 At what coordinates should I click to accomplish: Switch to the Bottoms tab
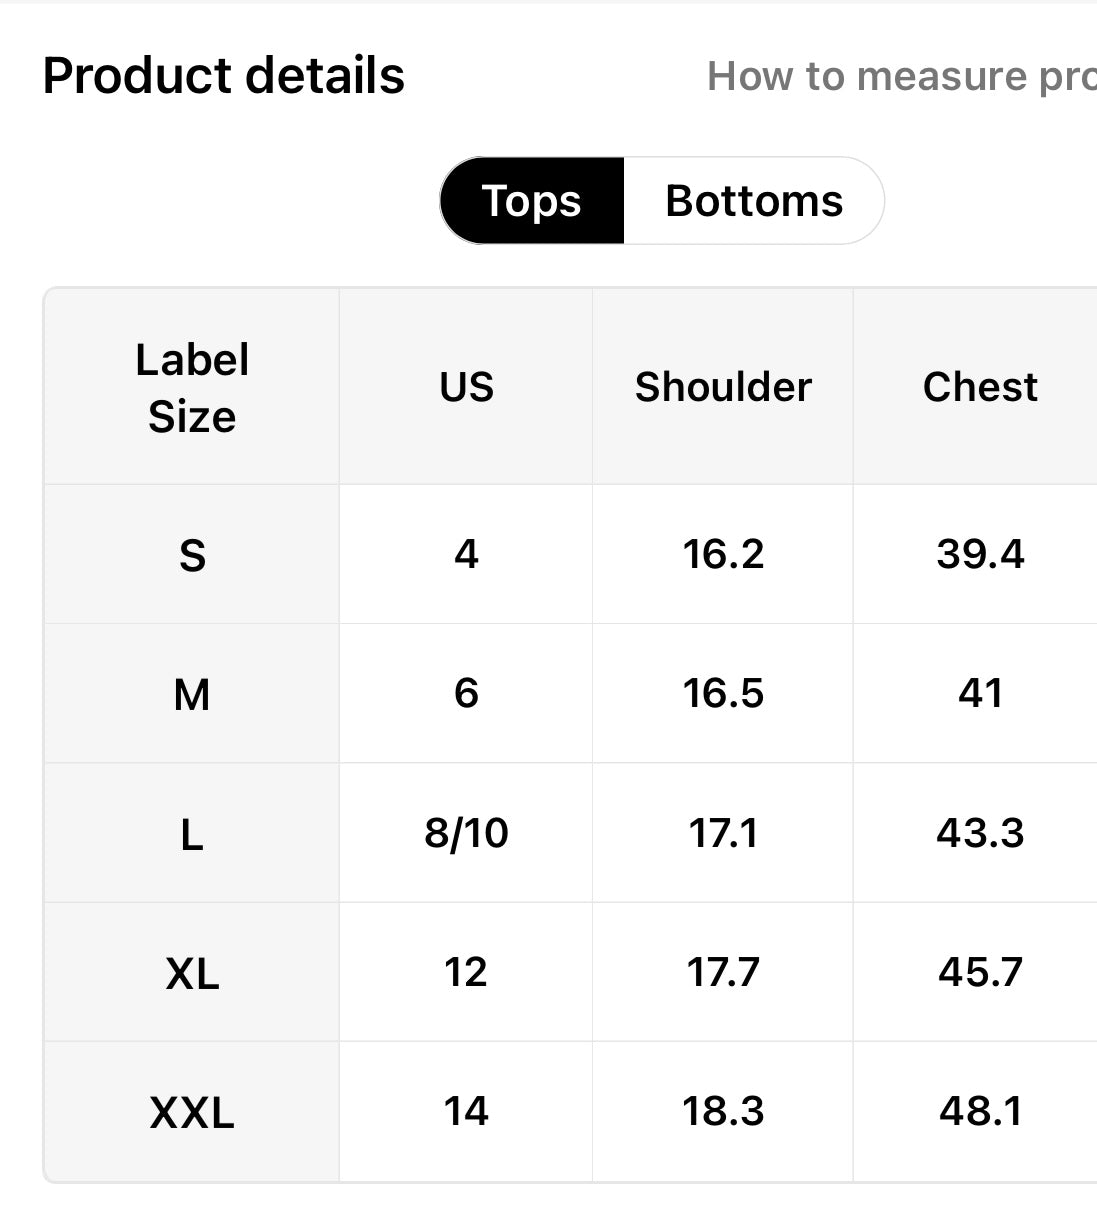[754, 201]
